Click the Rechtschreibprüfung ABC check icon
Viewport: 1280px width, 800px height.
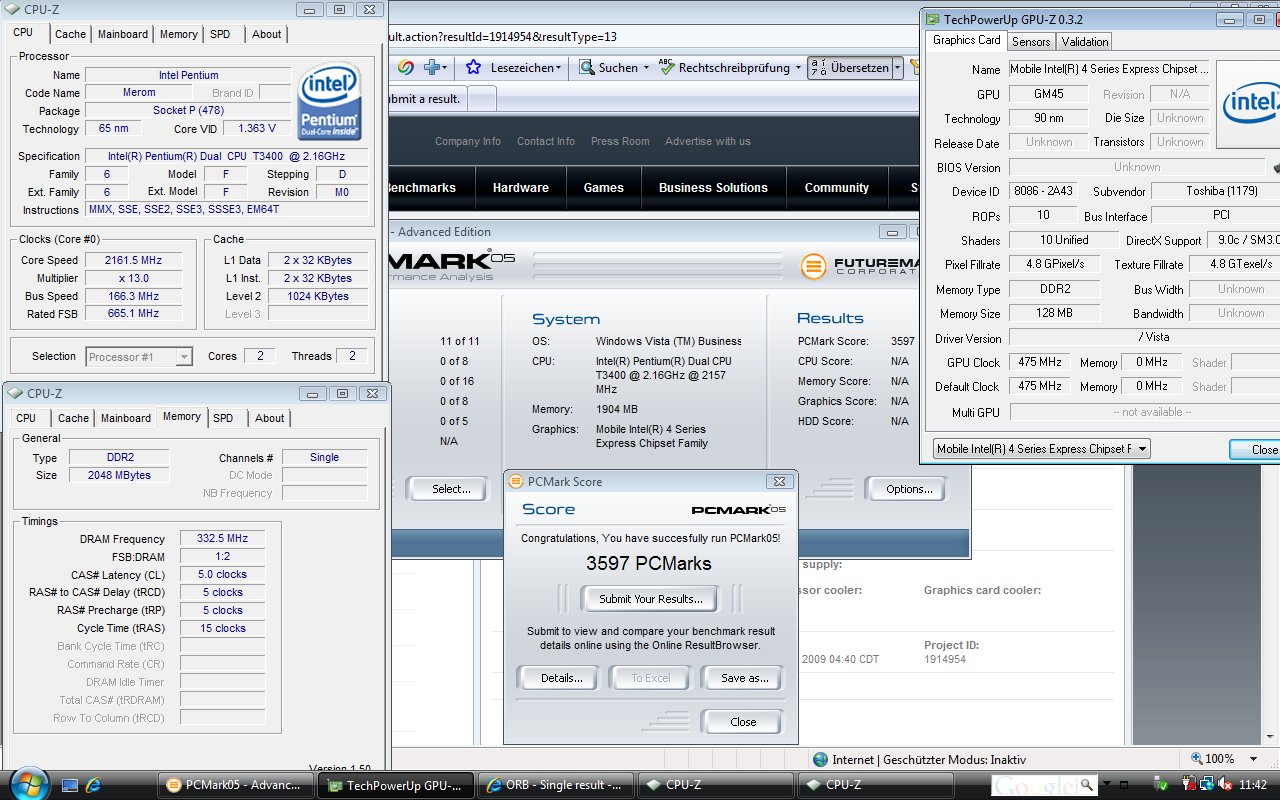(x=665, y=68)
